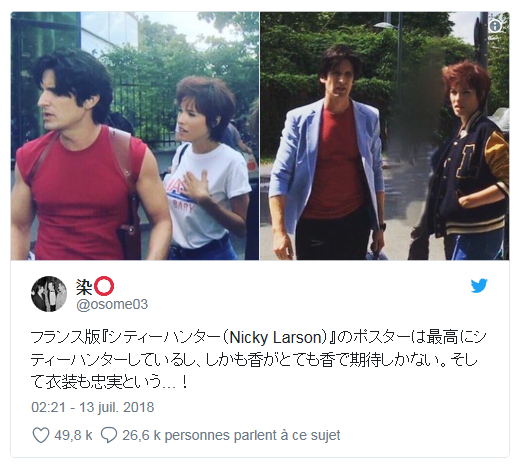The height and width of the screenshot is (469, 521).
Task: View the right photo with blue blazer
Action: coord(385,136)
